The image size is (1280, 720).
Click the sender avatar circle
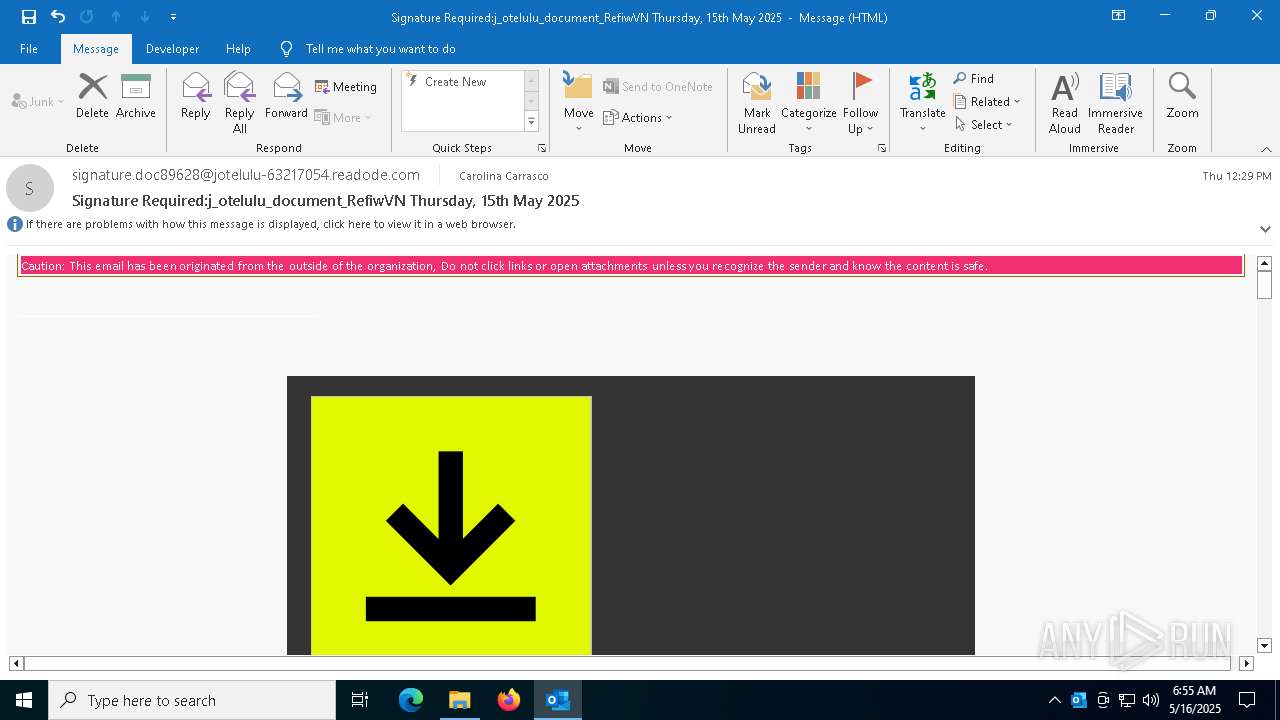(x=29, y=188)
